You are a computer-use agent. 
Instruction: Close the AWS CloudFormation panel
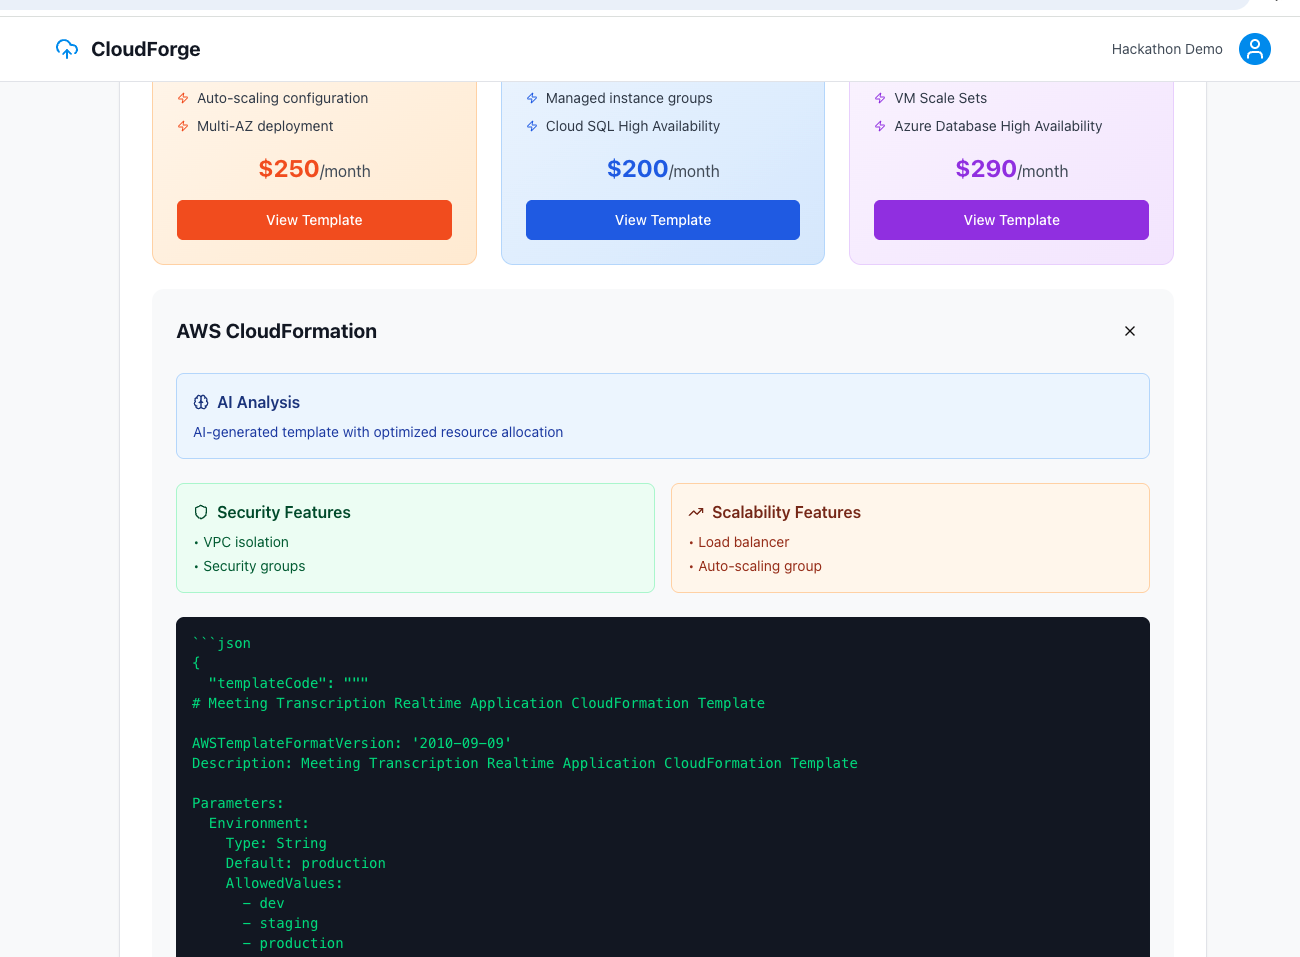(x=1130, y=331)
